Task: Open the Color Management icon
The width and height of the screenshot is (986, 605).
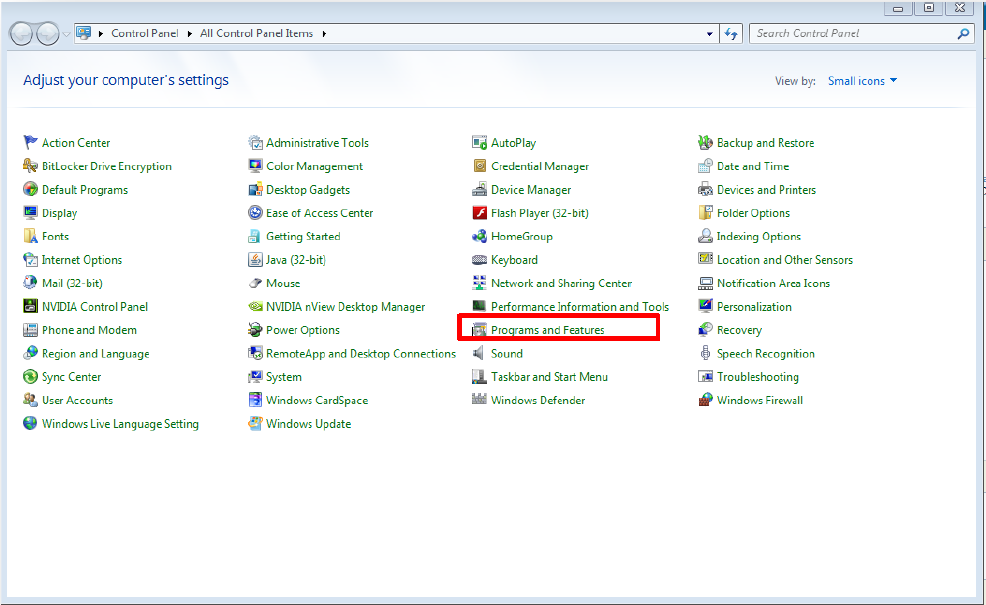Action: (x=255, y=166)
